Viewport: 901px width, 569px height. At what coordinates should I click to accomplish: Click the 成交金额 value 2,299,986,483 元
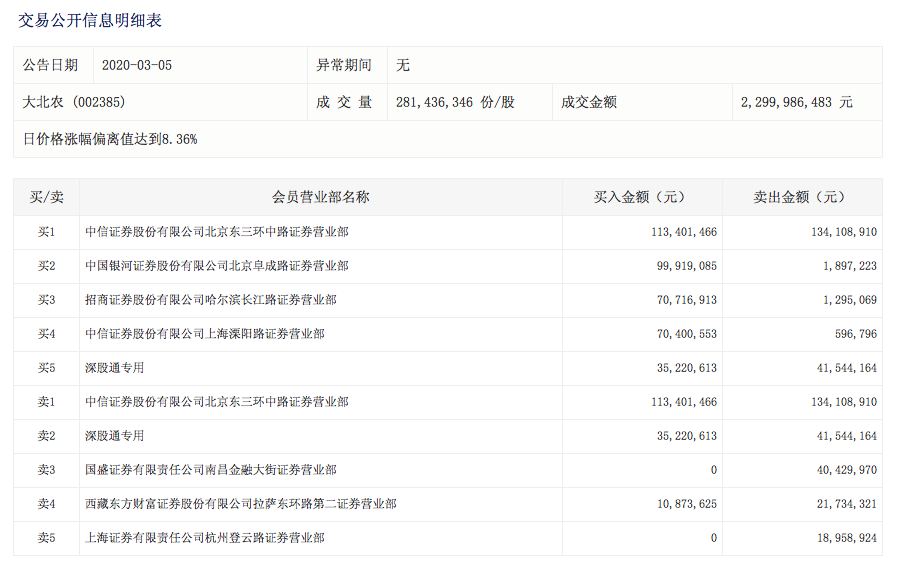[x=797, y=102]
